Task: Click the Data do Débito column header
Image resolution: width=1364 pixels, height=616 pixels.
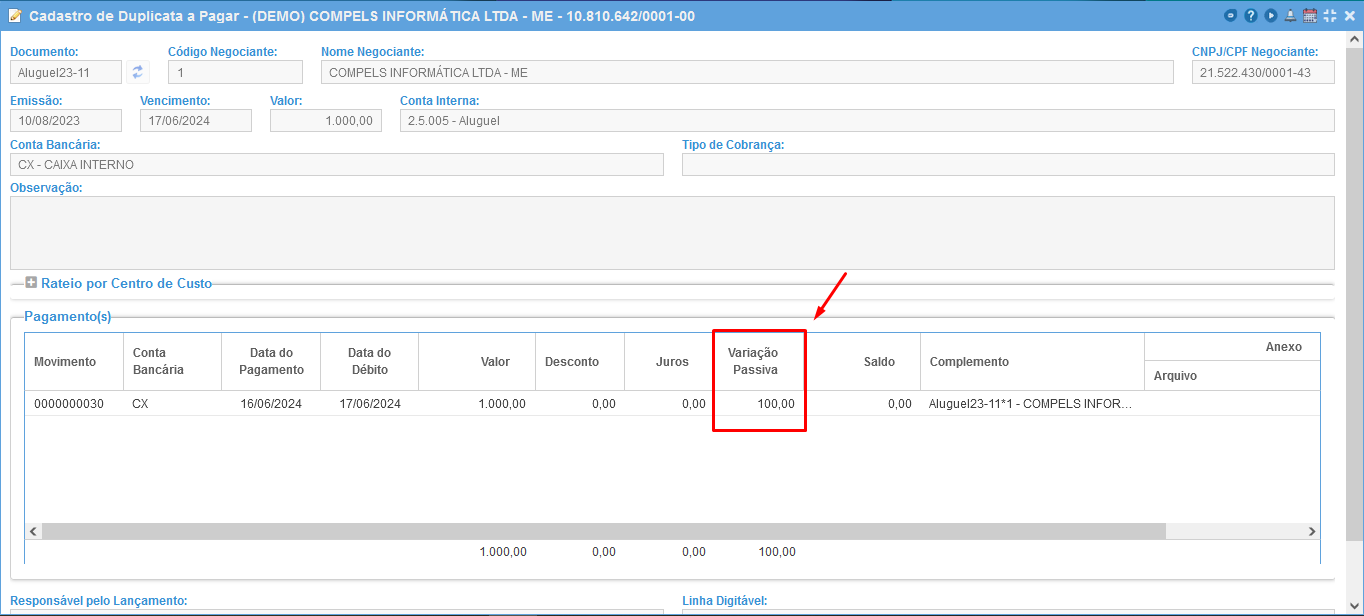Action: tap(369, 361)
